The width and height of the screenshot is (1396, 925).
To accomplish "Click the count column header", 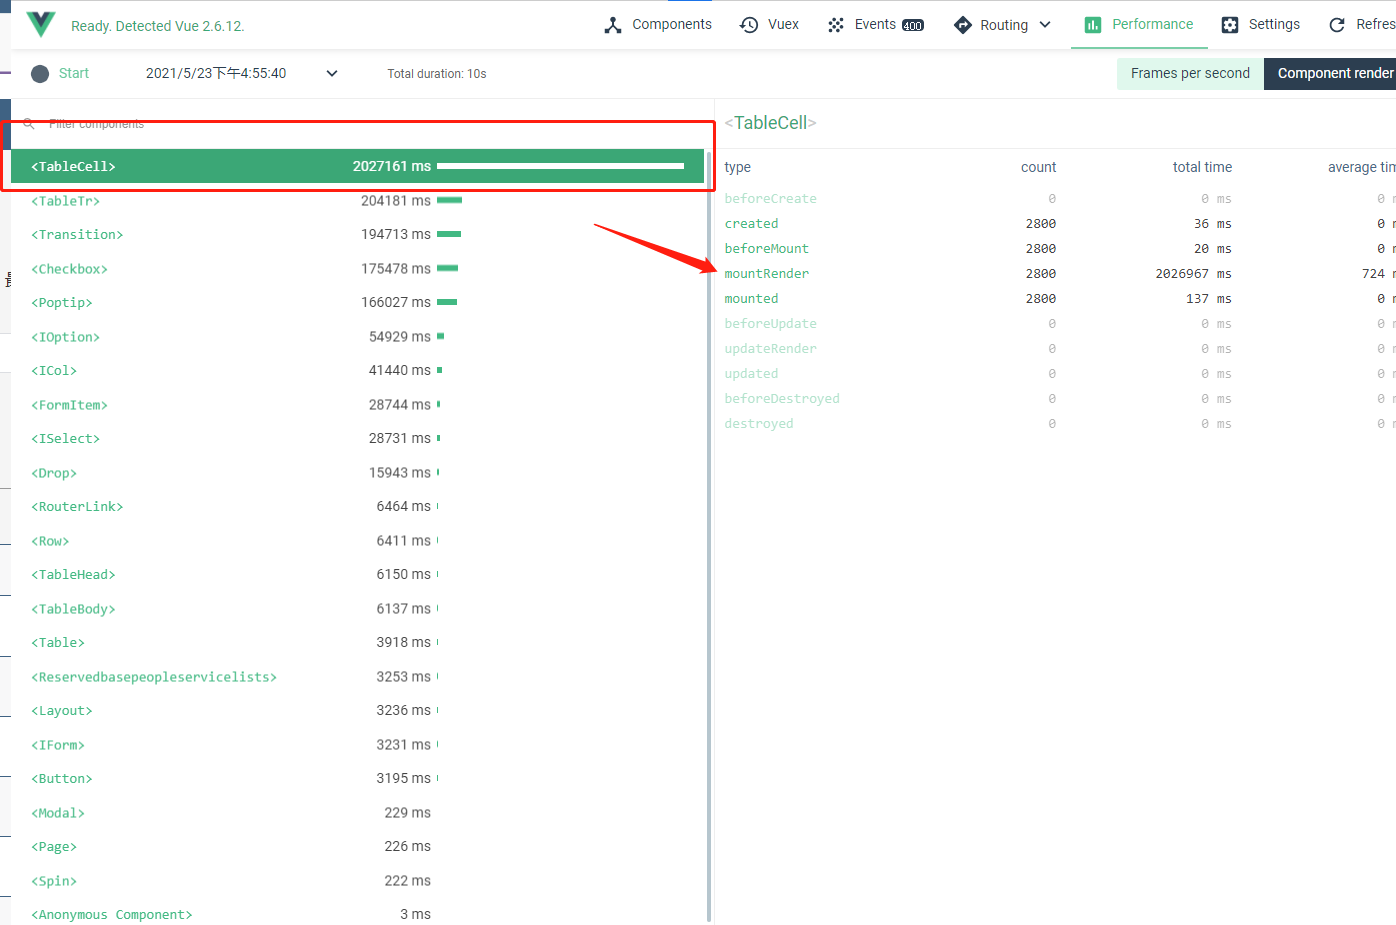I will tap(1038, 167).
